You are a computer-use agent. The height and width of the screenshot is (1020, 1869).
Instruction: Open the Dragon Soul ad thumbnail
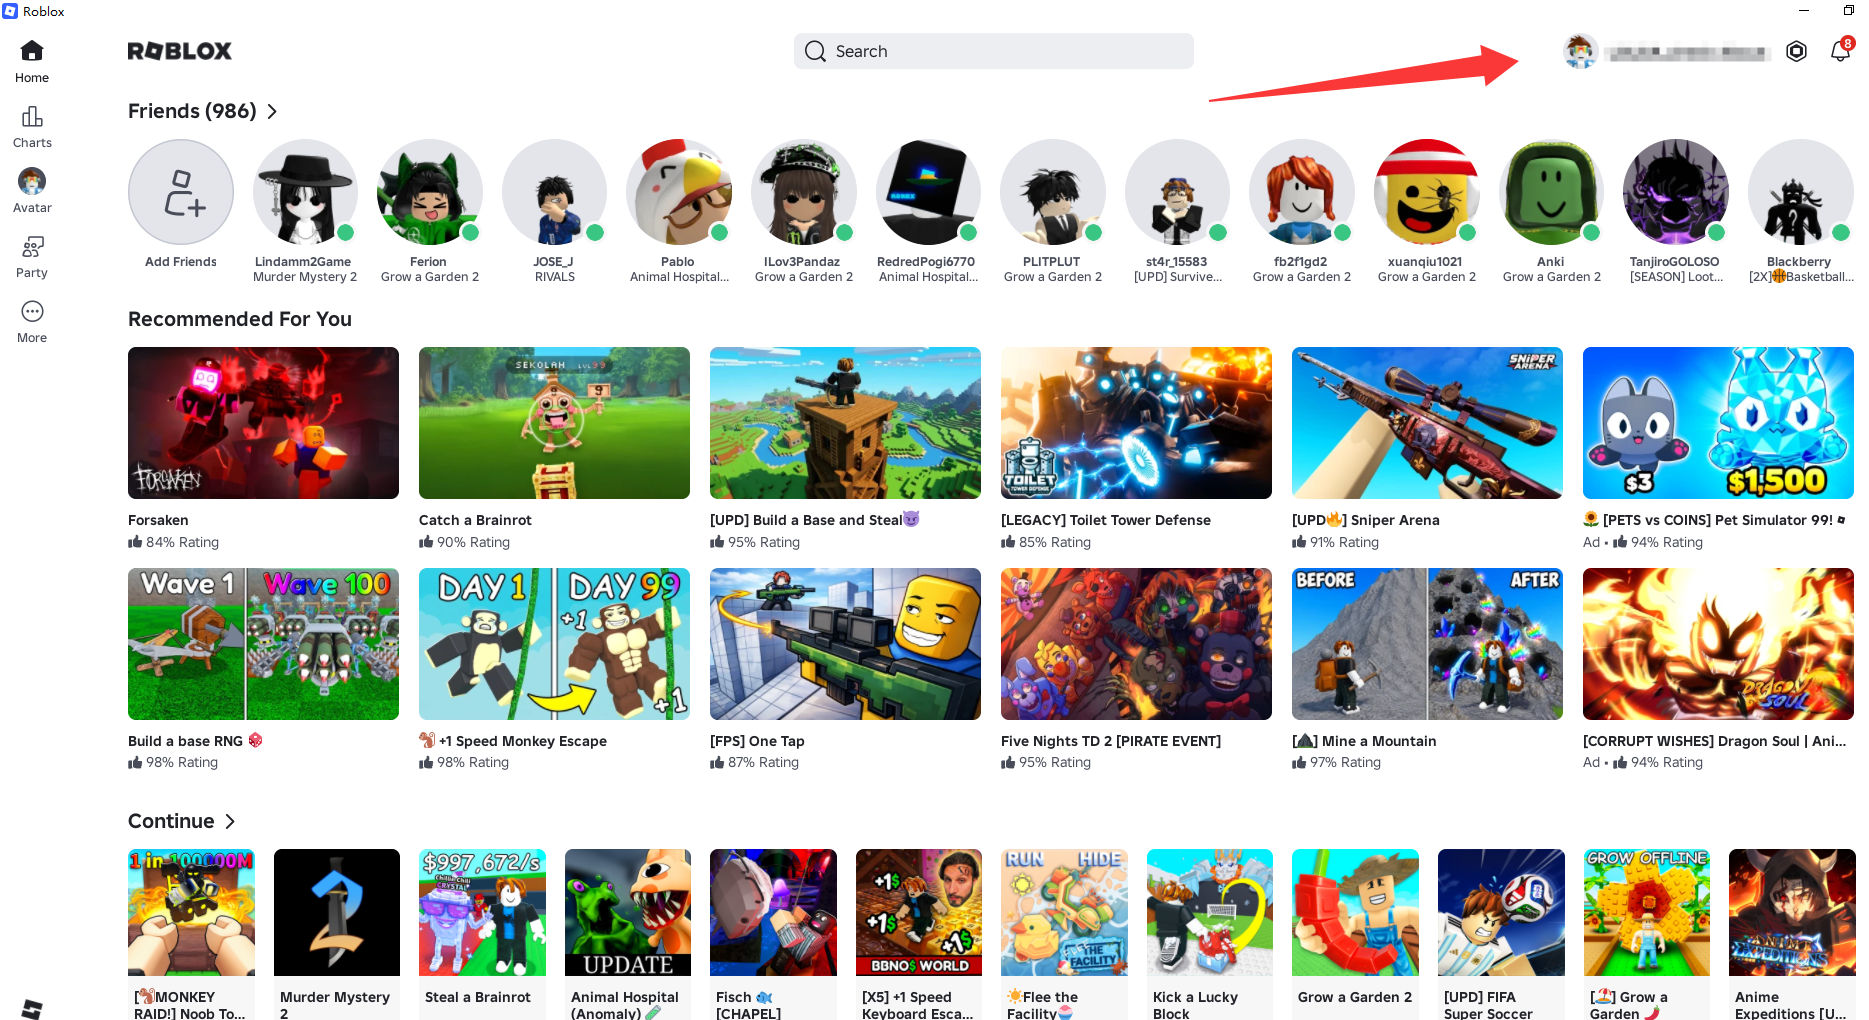click(1718, 644)
